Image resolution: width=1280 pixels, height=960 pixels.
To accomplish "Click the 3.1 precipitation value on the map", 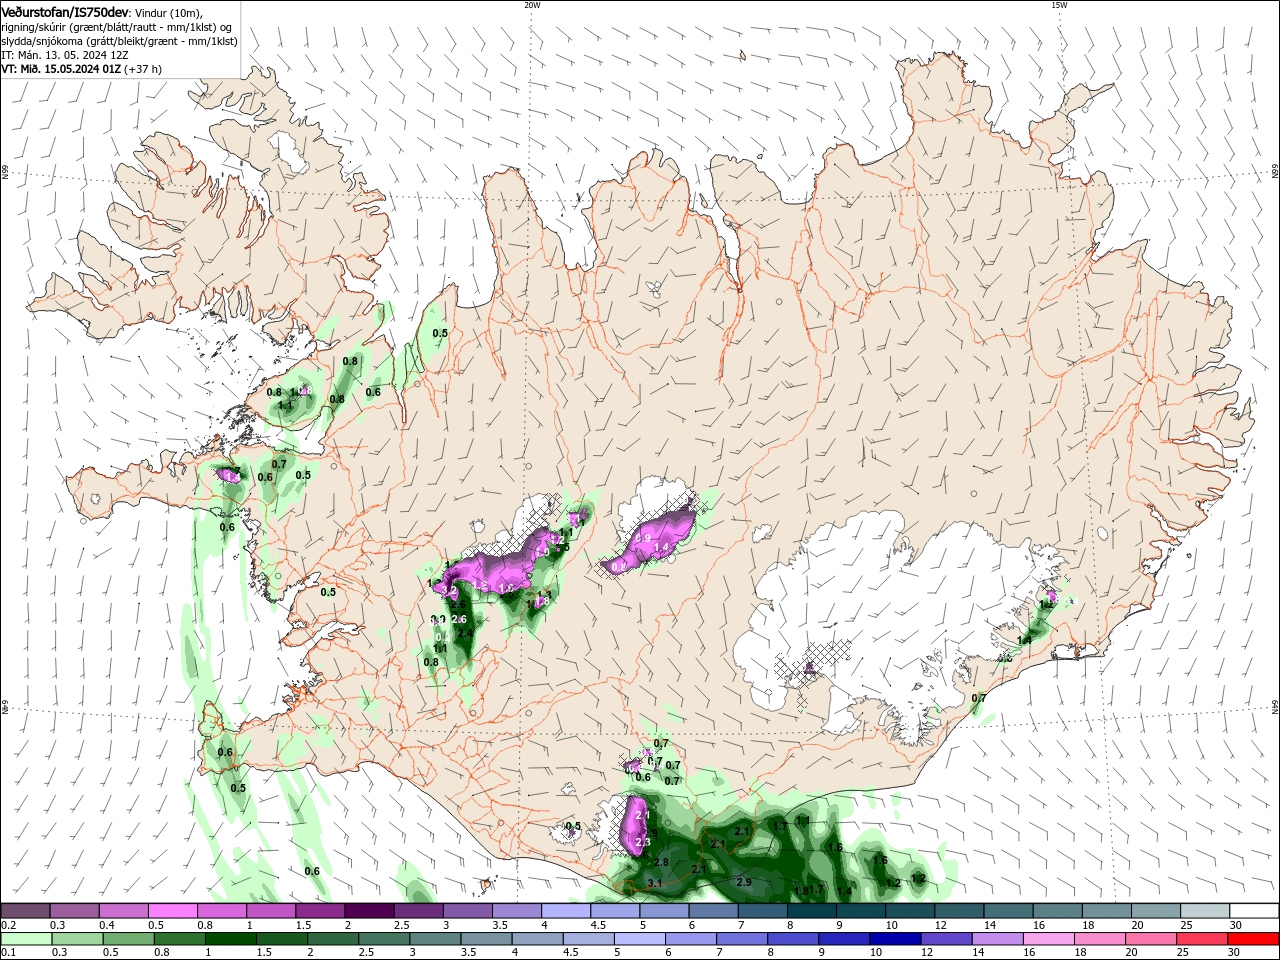I will [x=655, y=884].
